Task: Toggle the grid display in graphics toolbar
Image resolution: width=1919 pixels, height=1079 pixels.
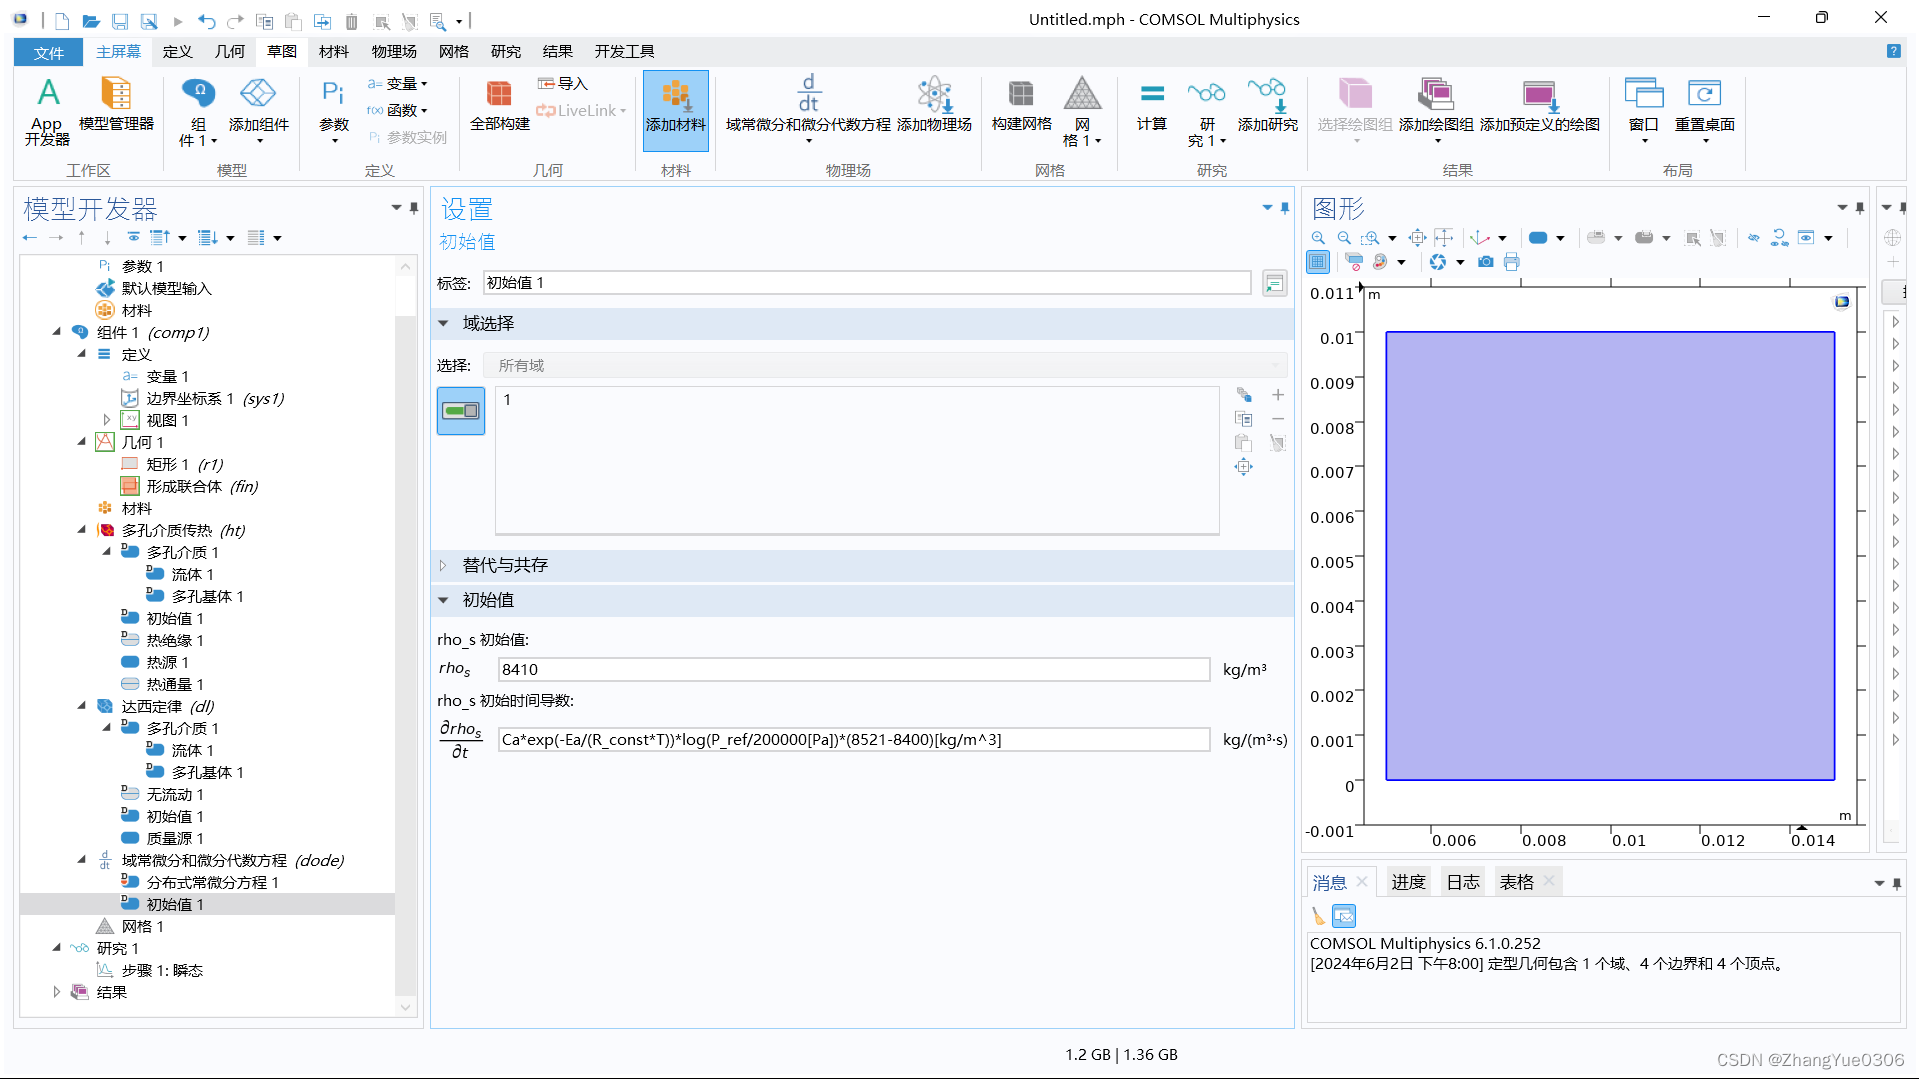Action: point(1318,262)
